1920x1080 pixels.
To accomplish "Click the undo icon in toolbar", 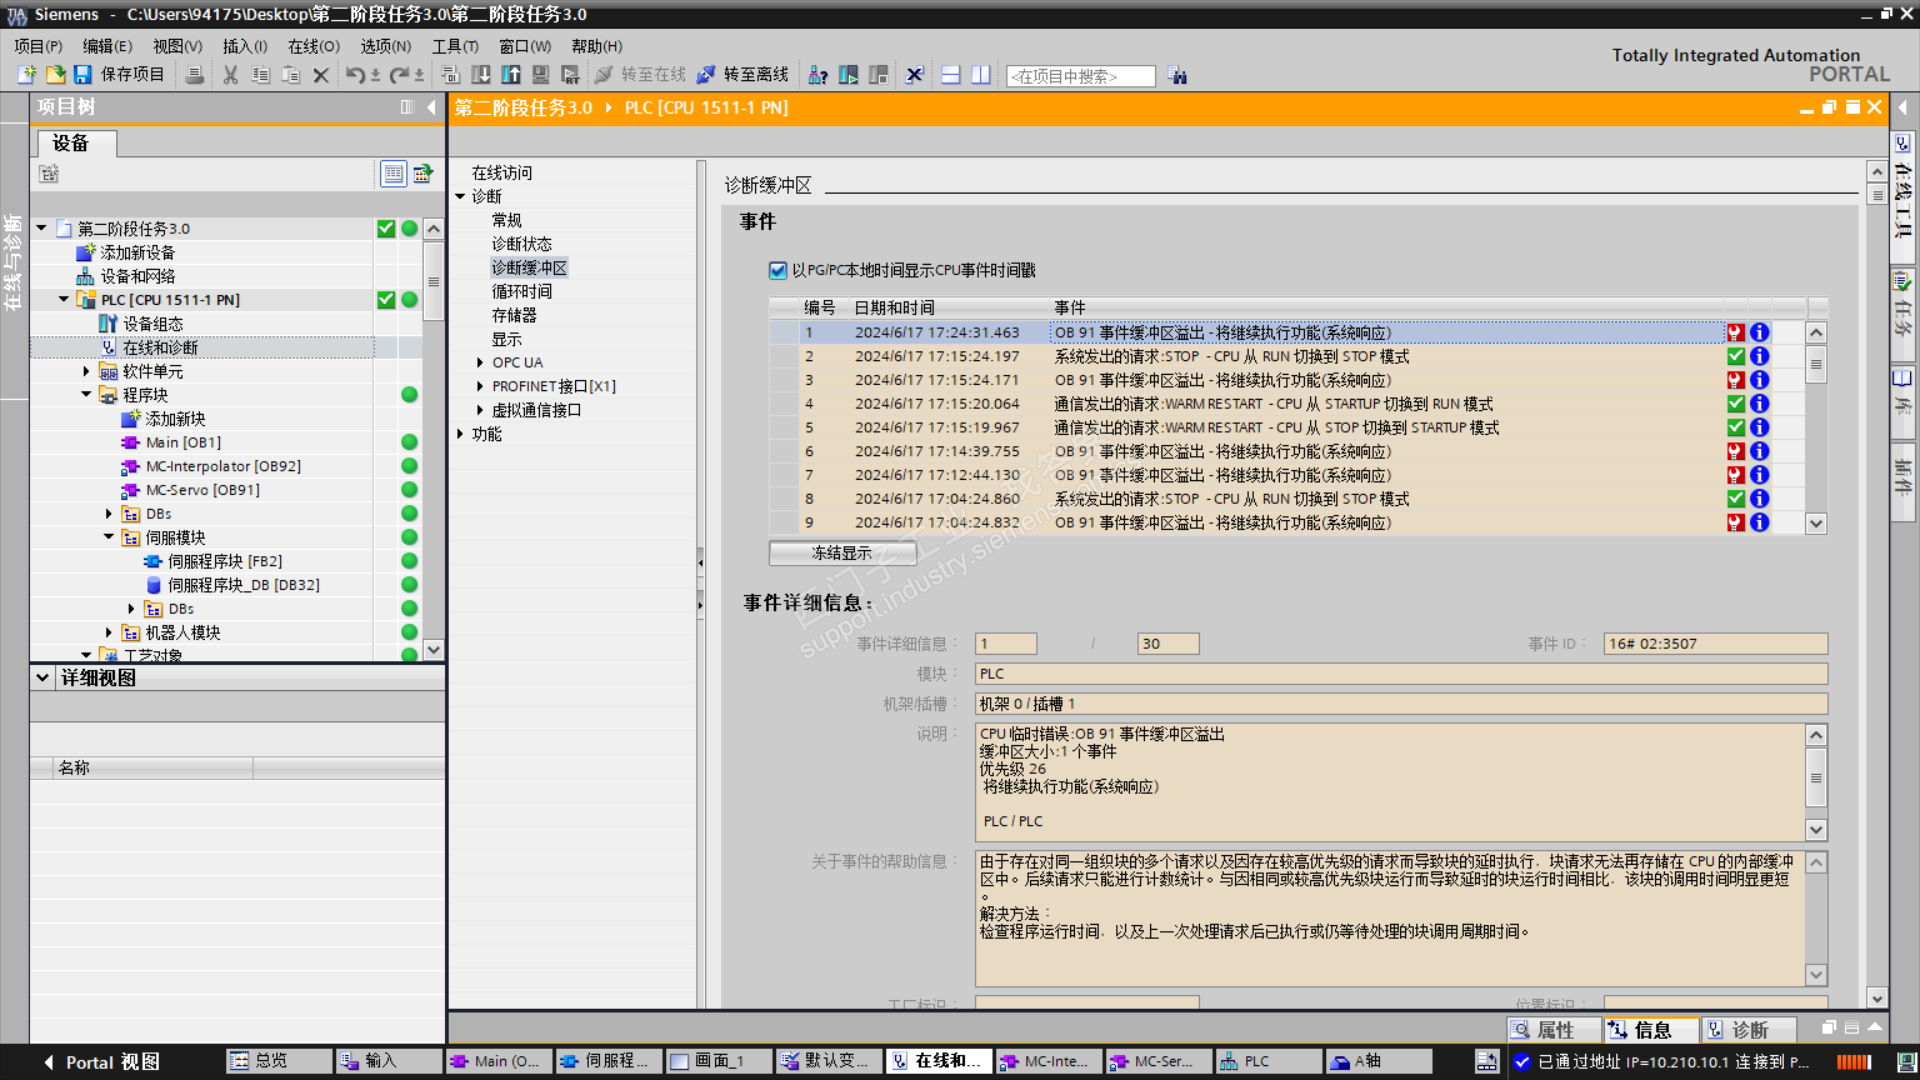I will pos(355,75).
